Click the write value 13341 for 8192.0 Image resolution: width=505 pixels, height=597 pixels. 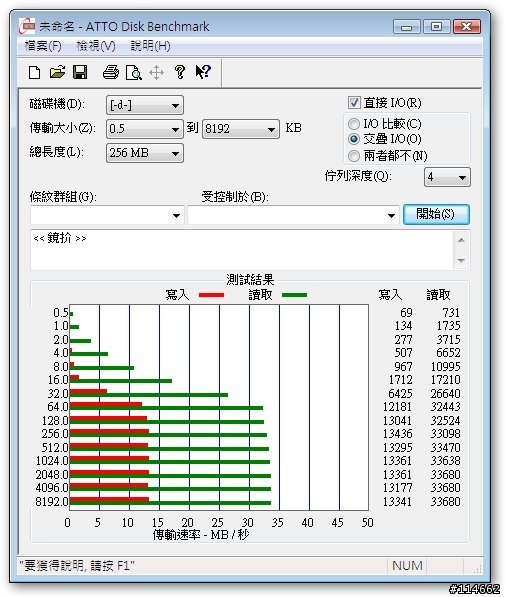(397, 502)
